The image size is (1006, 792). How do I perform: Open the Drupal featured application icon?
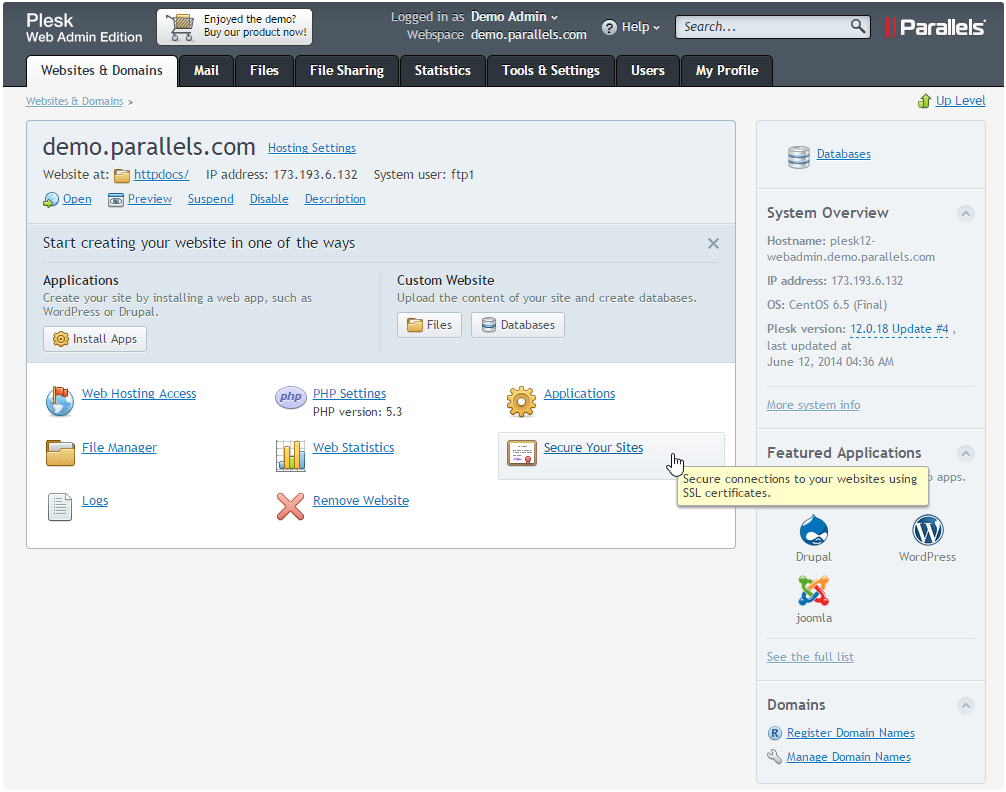[813, 530]
